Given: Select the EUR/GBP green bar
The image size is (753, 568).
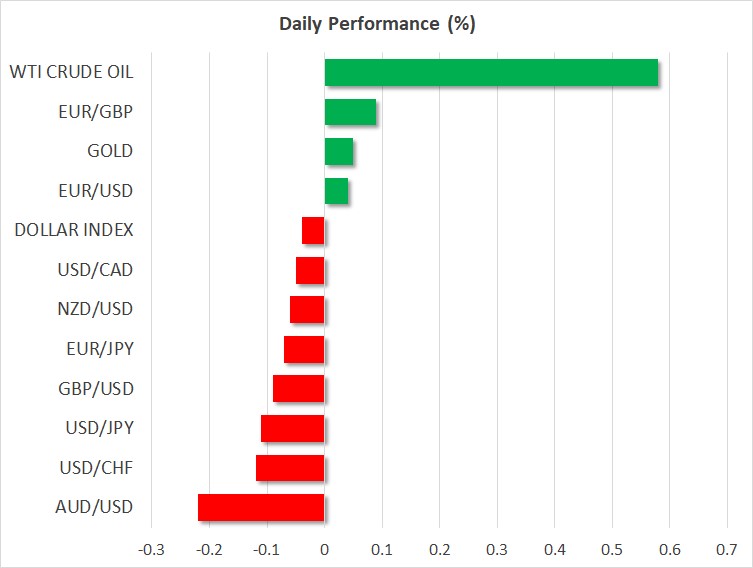Looking at the screenshot, I should coord(351,112).
